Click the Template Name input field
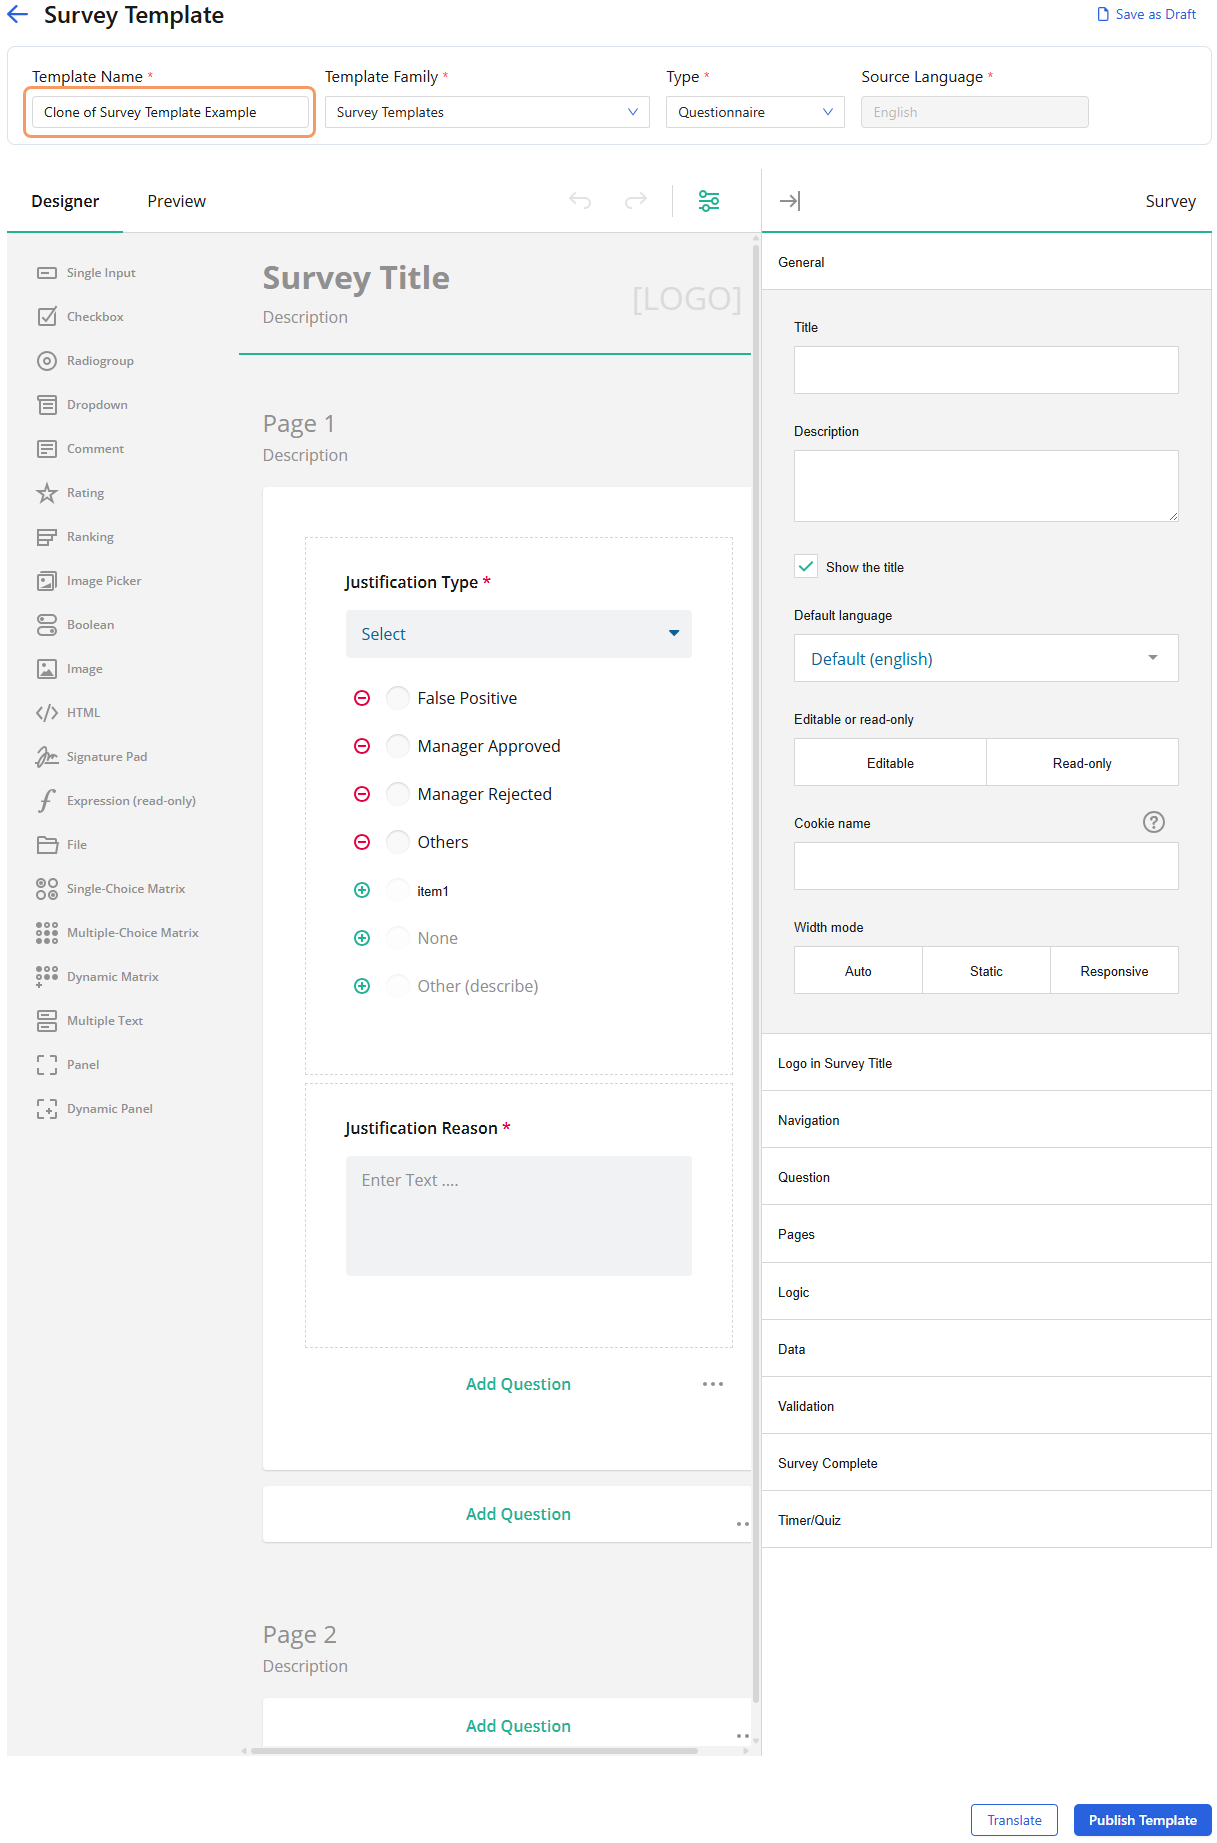Viewport: 1217px width, 1843px height. click(x=169, y=112)
